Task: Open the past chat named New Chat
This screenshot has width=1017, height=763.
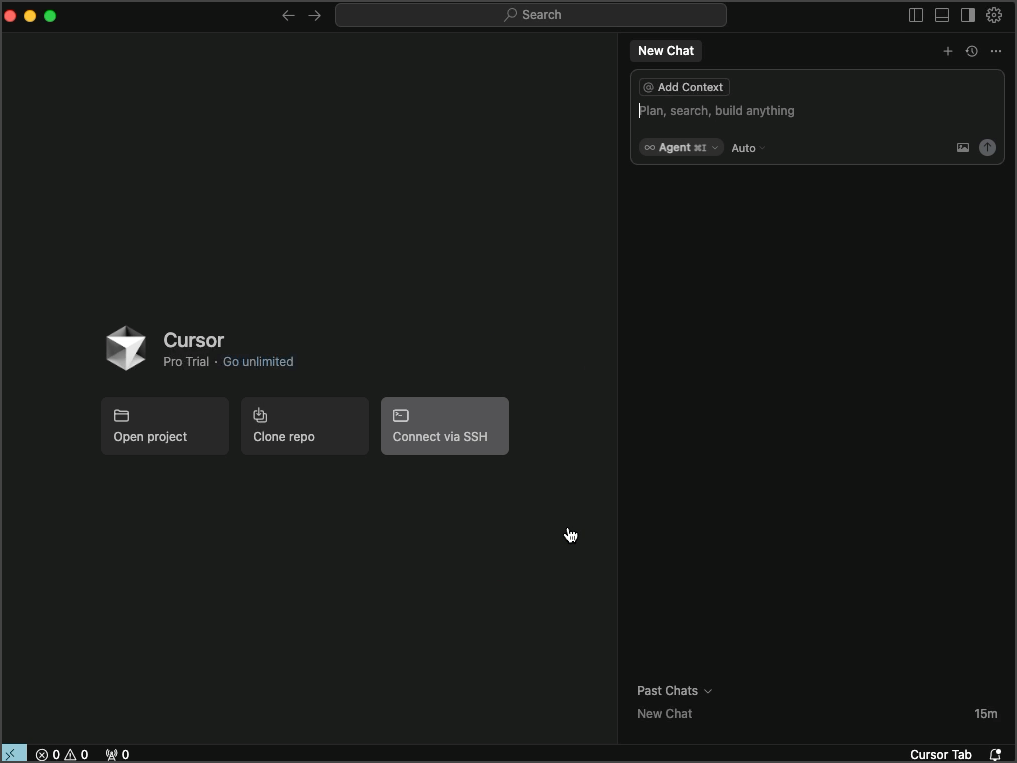Action: coord(817,714)
